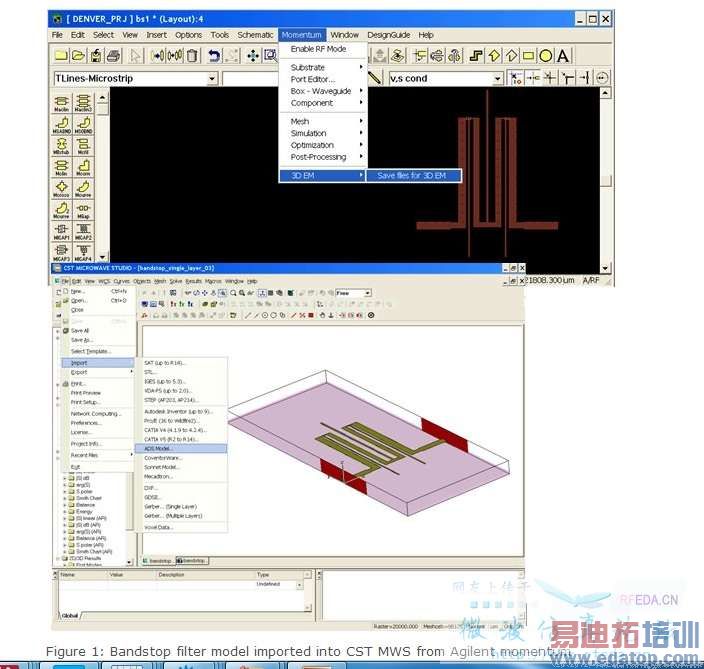Insert the MGap component from palette

click(x=83, y=210)
